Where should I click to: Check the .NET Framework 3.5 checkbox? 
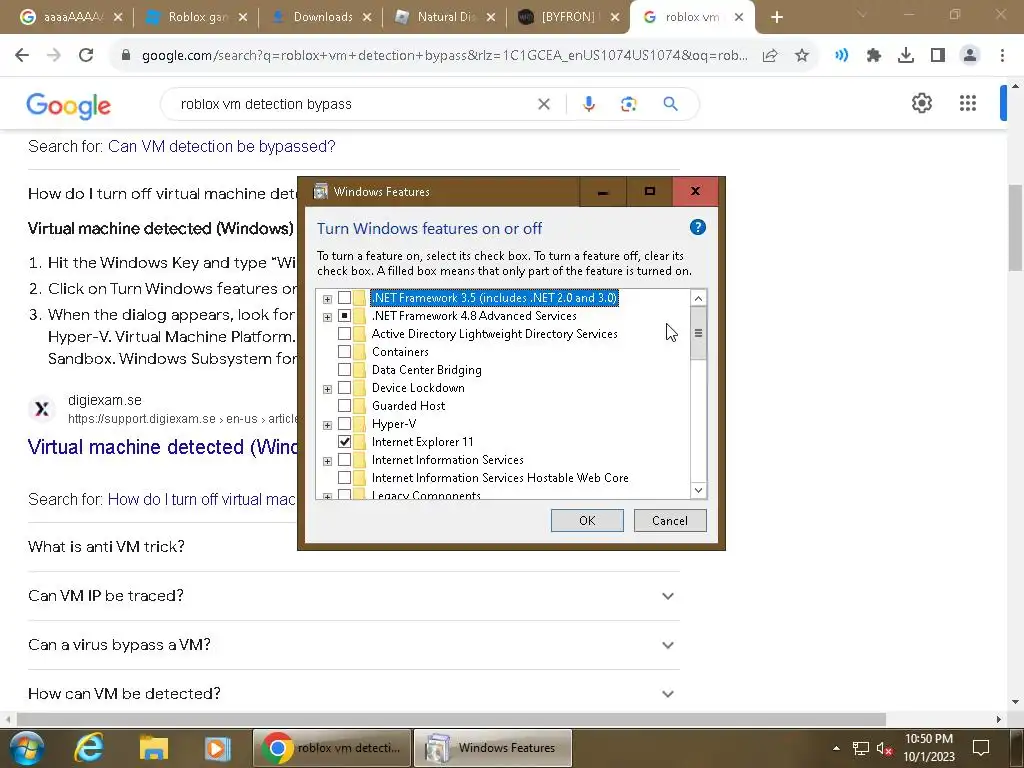344,298
